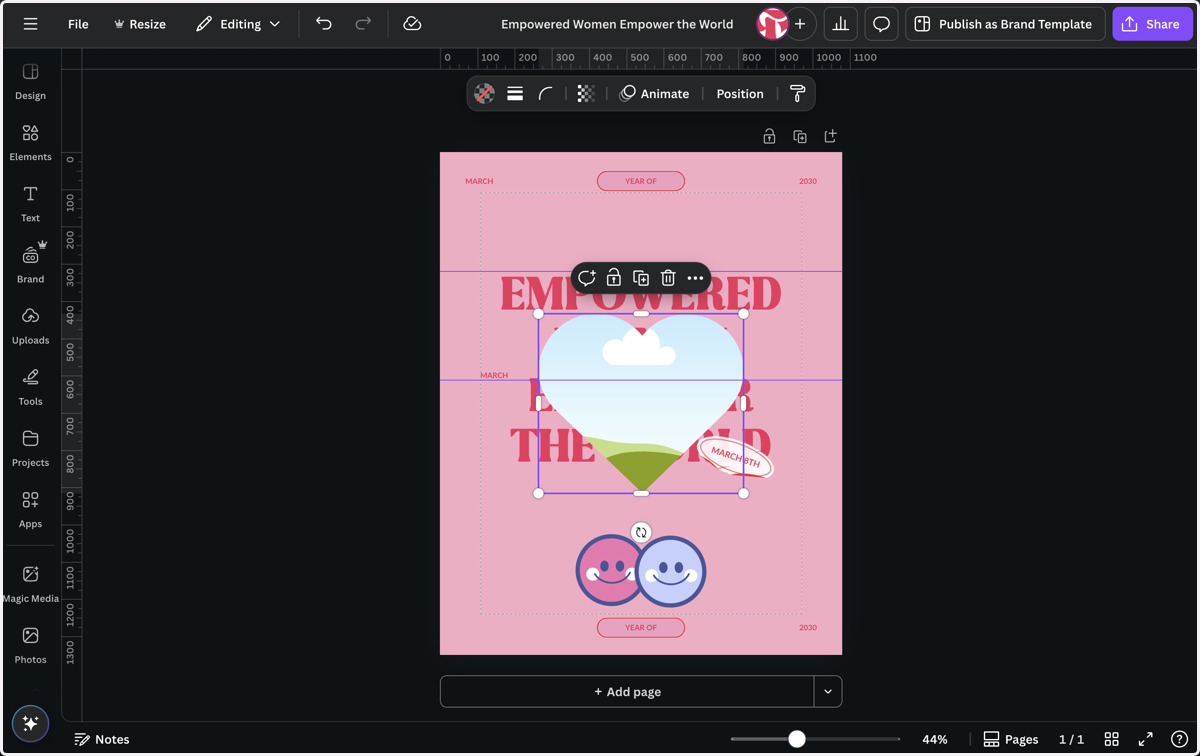Open the grid view icon
Screen dimensions: 1200x756
[x=1111, y=739]
